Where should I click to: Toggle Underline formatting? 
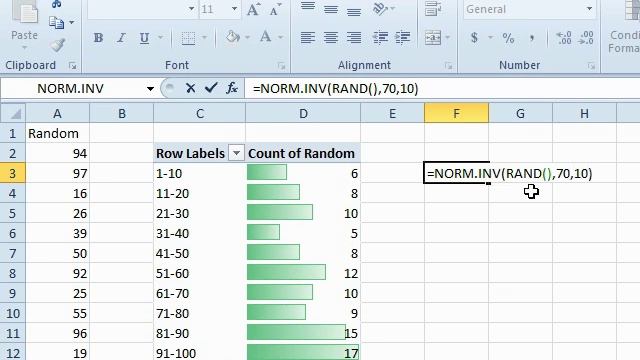coord(144,38)
